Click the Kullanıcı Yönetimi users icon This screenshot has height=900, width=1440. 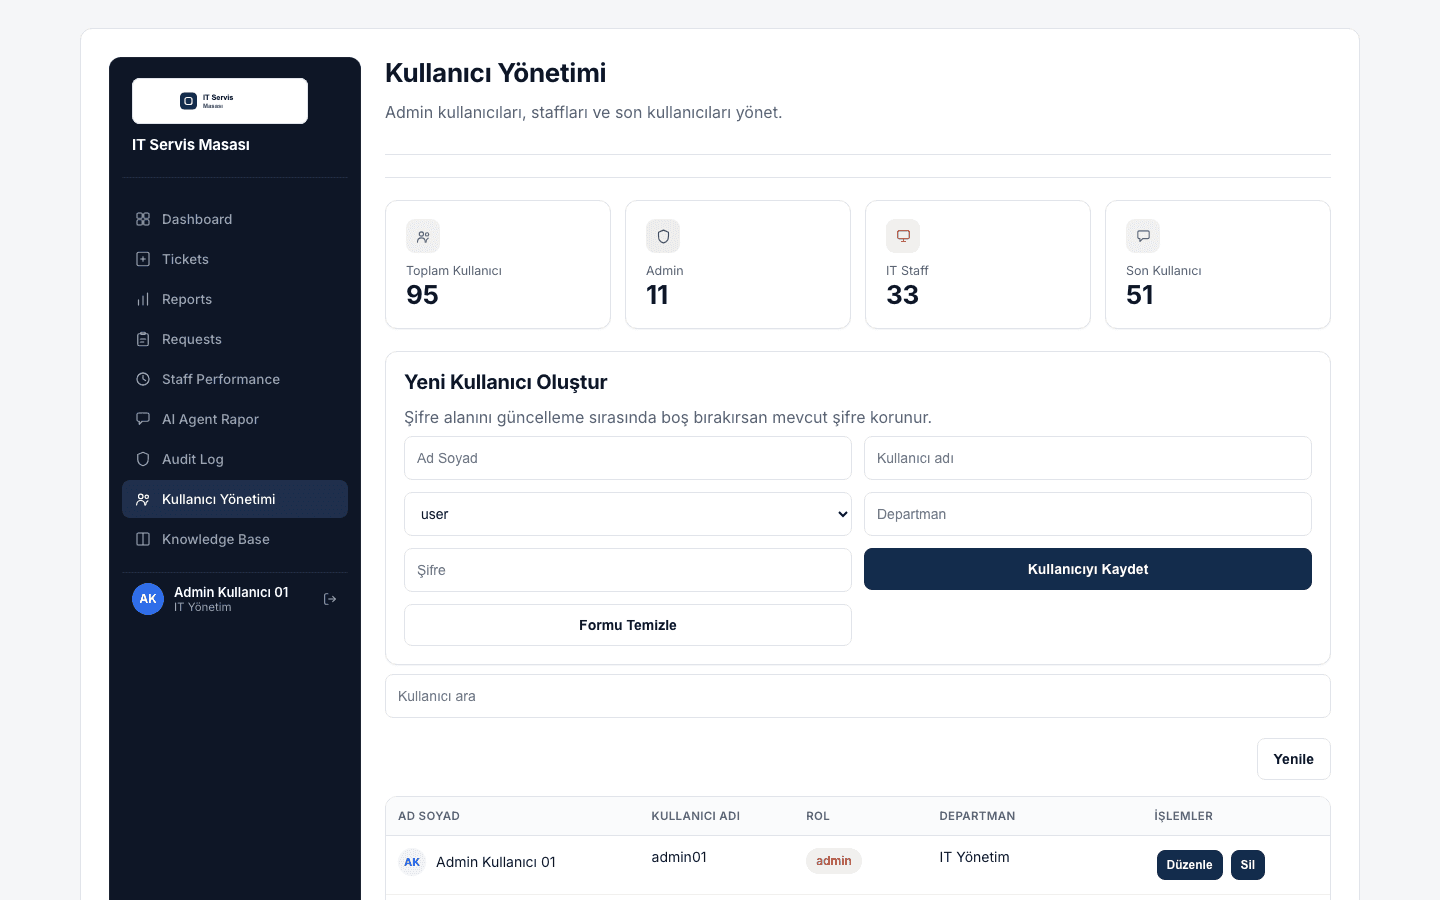pyautogui.click(x=143, y=499)
